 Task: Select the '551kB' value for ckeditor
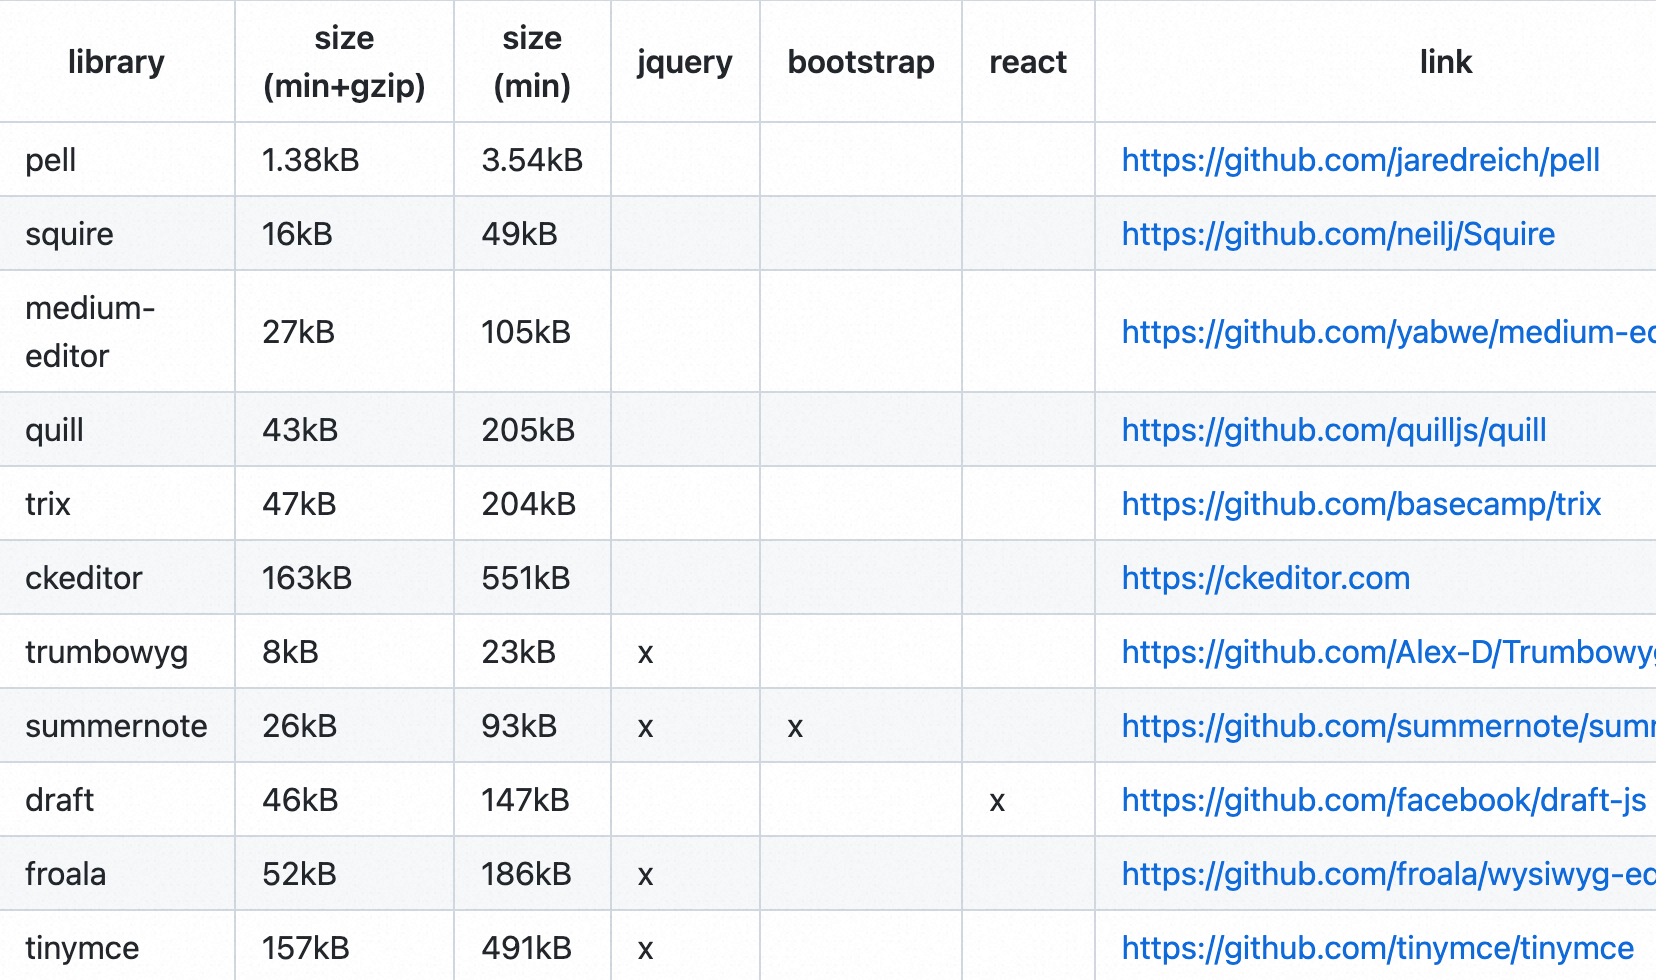[x=526, y=578]
